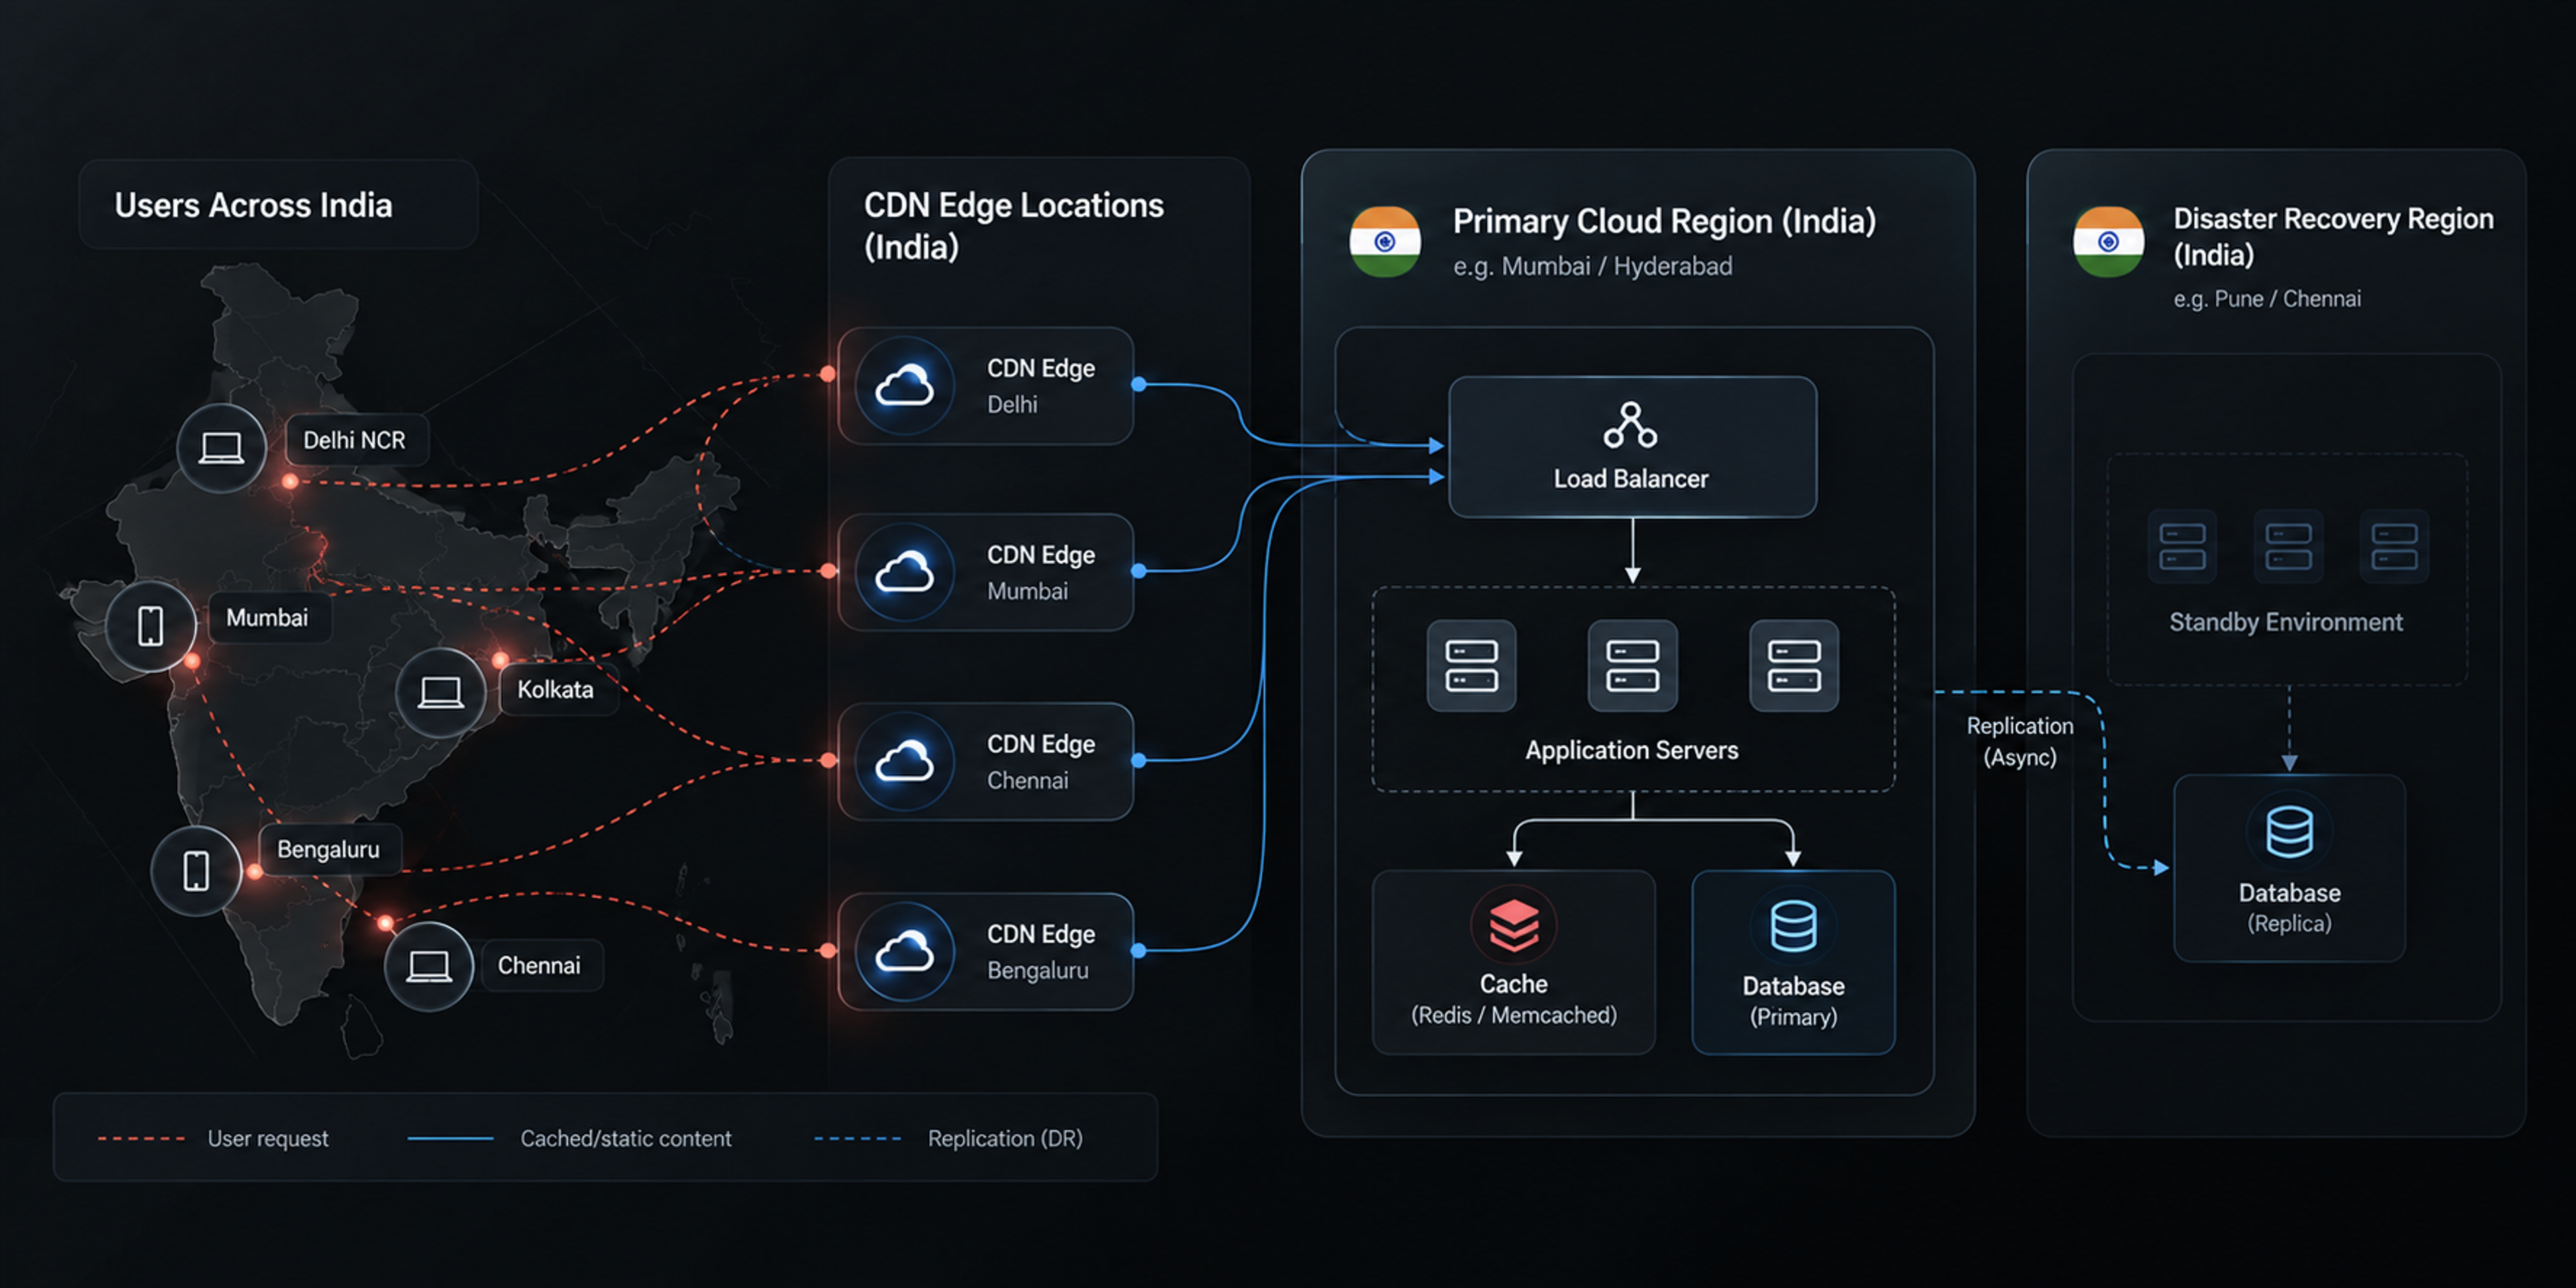Click the Delhi NCR laptop user icon

point(221,447)
